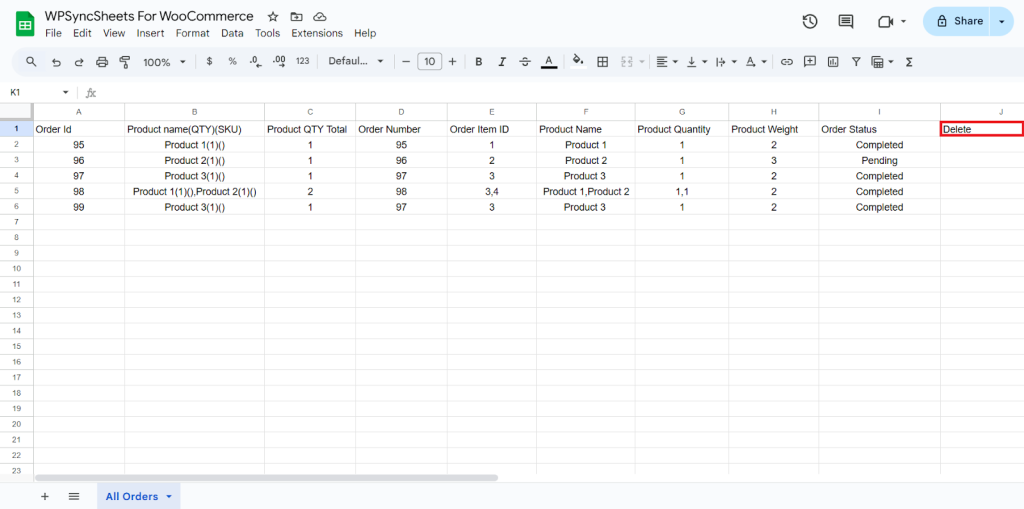Click the formula bar

(562, 93)
